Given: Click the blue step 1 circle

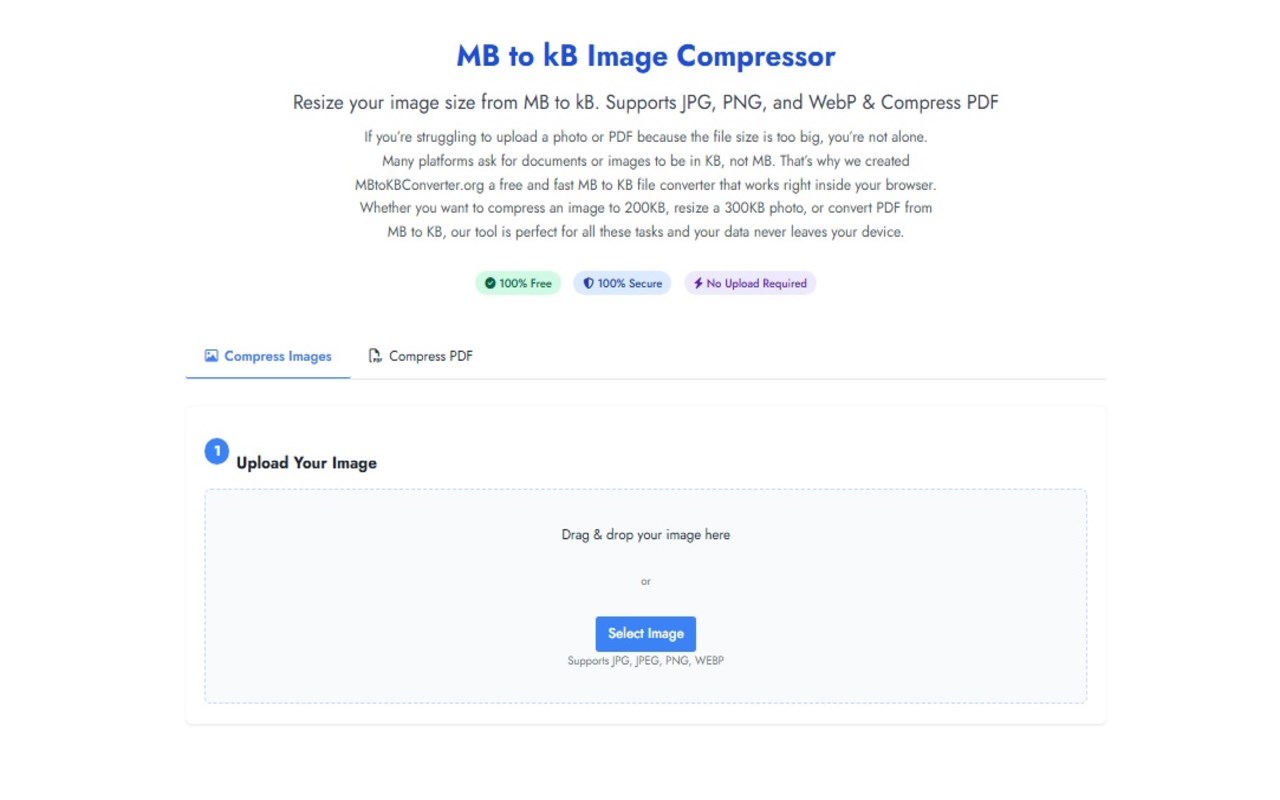Looking at the screenshot, I should (x=217, y=452).
